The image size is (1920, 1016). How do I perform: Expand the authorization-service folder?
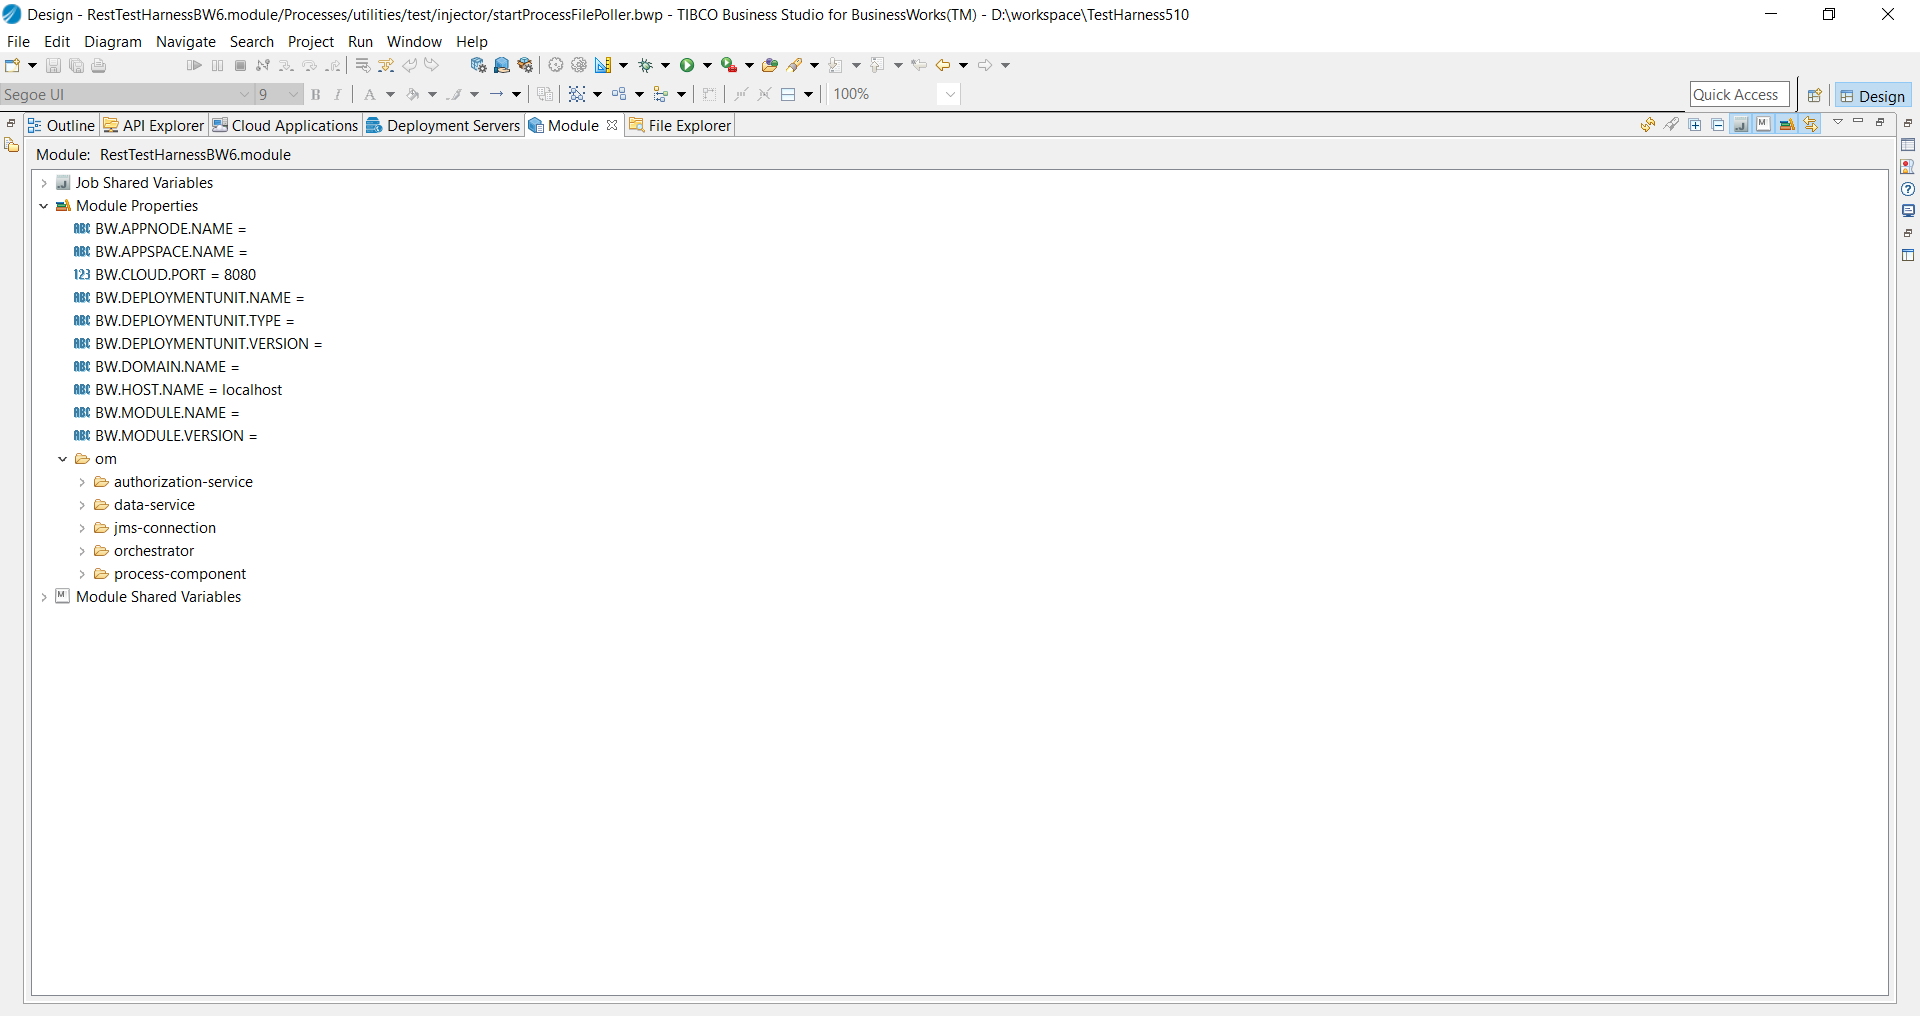click(82, 483)
